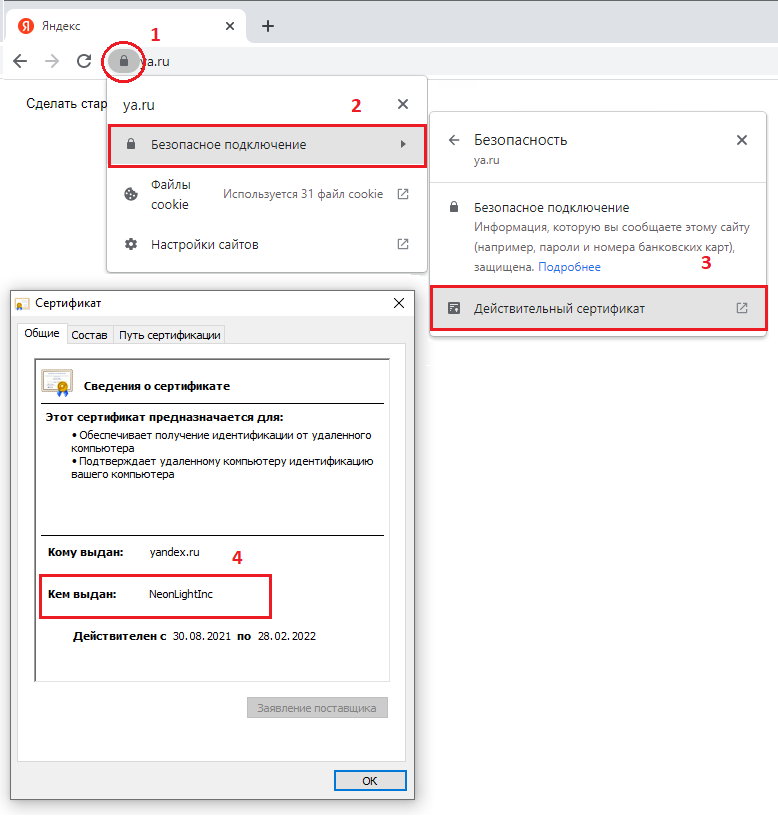Open a new browser tab
Image resolution: width=778 pixels, height=823 pixels.
pyautogui.click(x=267, y=26)
